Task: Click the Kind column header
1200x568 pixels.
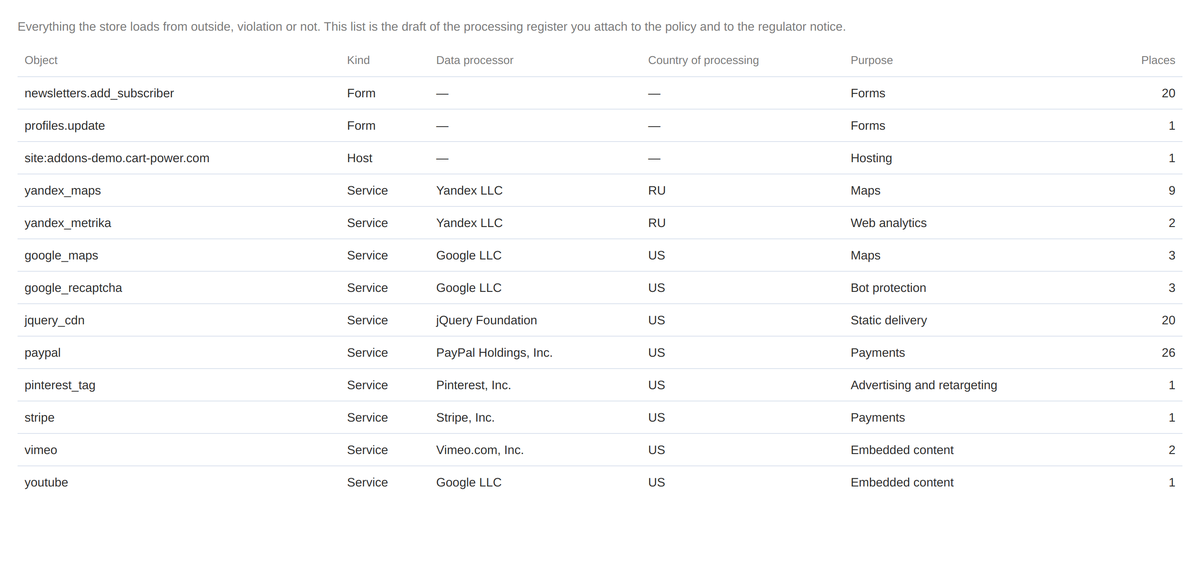Action: 358,60
